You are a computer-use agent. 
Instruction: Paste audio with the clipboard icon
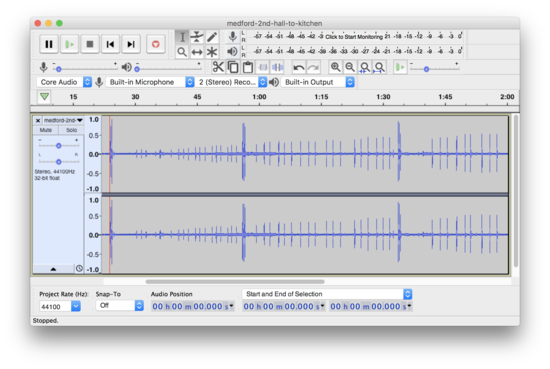click(248, 67)
